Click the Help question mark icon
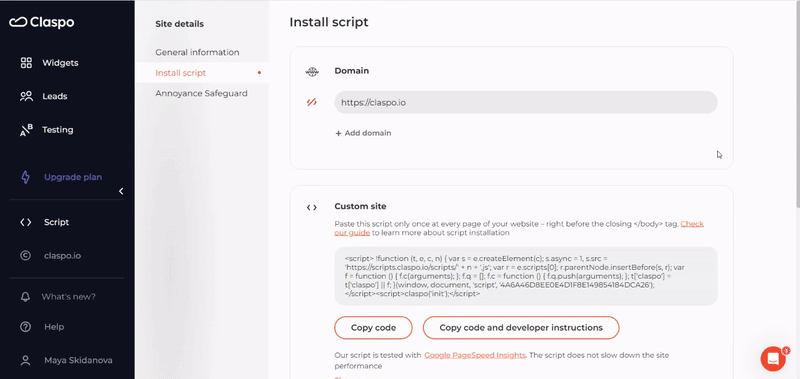Viewport: 800px width, 379px height. tap(25, 327)
